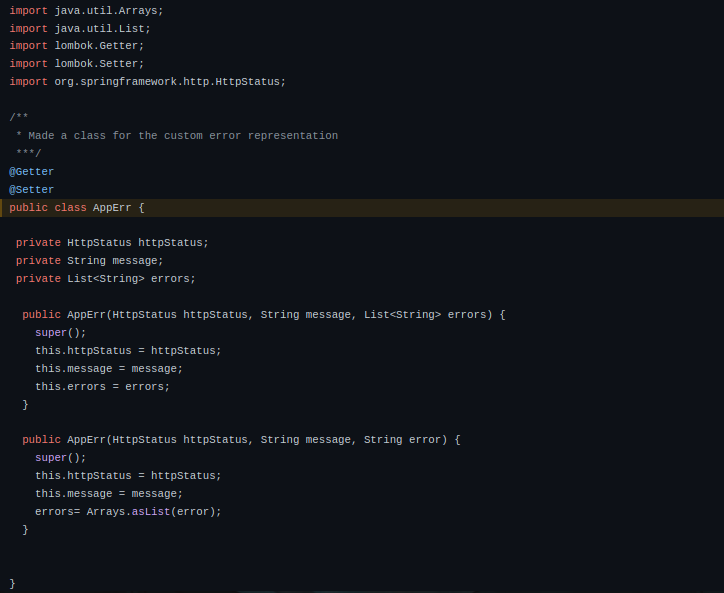Click the constructor with String error parameter

[x=240, y=440]
